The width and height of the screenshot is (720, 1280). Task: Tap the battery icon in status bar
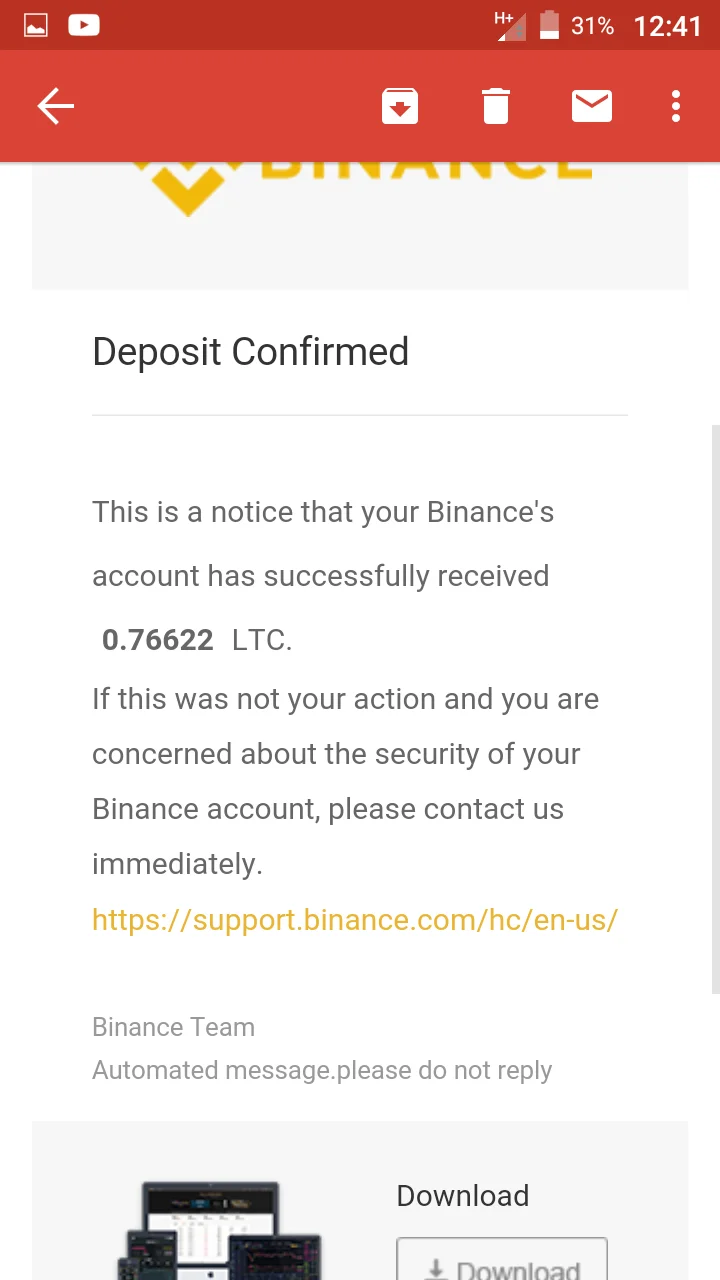tap(549, 25)
